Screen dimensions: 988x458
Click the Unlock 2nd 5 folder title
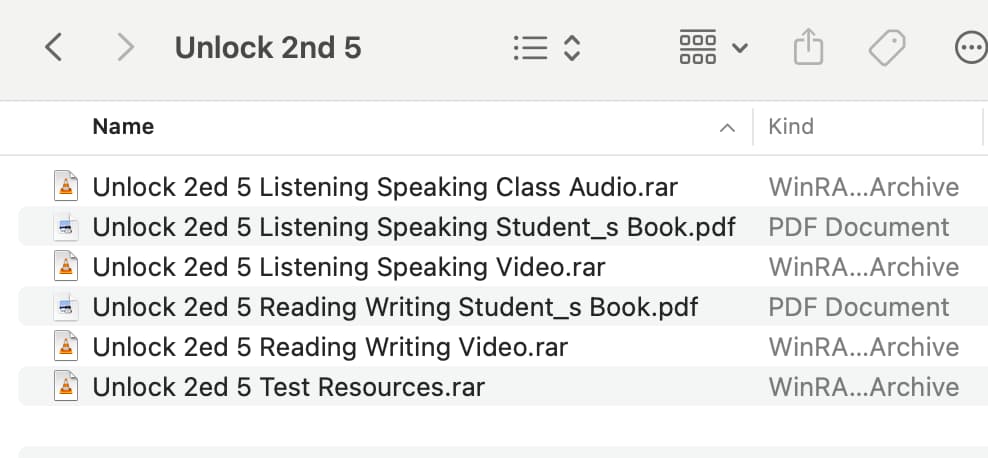click(x=268, y=48)
